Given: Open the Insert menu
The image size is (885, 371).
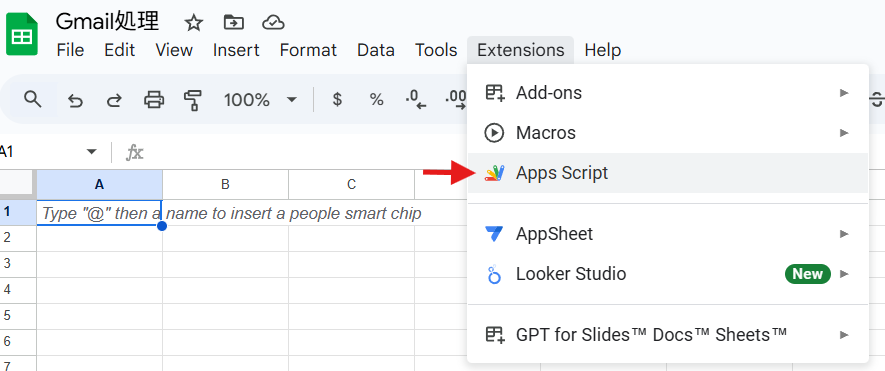Looking at the screenshot, I should (236, 50).
